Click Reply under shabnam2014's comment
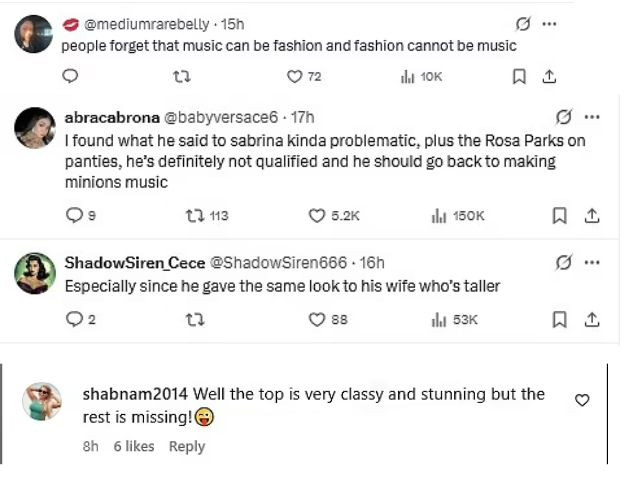The height and width of the screenshot is (480, 640). point(186,446)
